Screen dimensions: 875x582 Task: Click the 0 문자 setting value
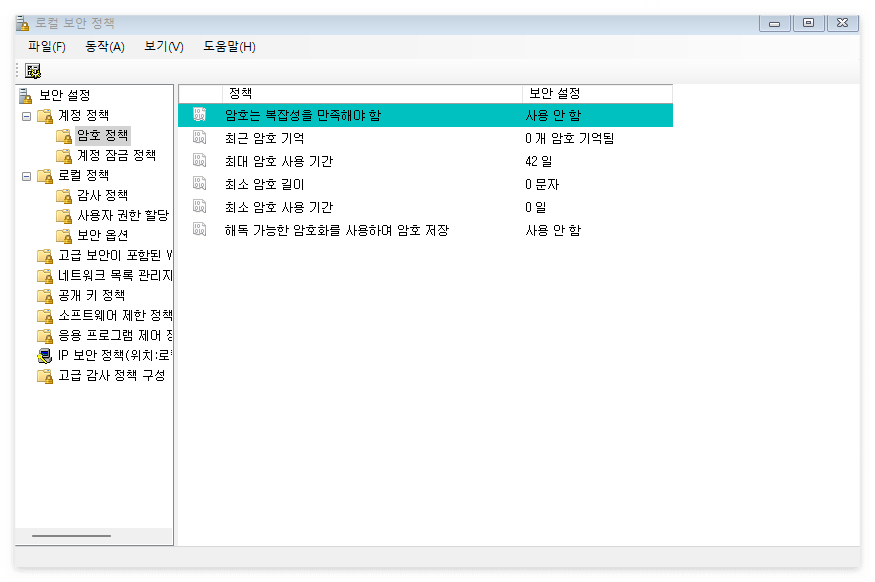point(542,184)
